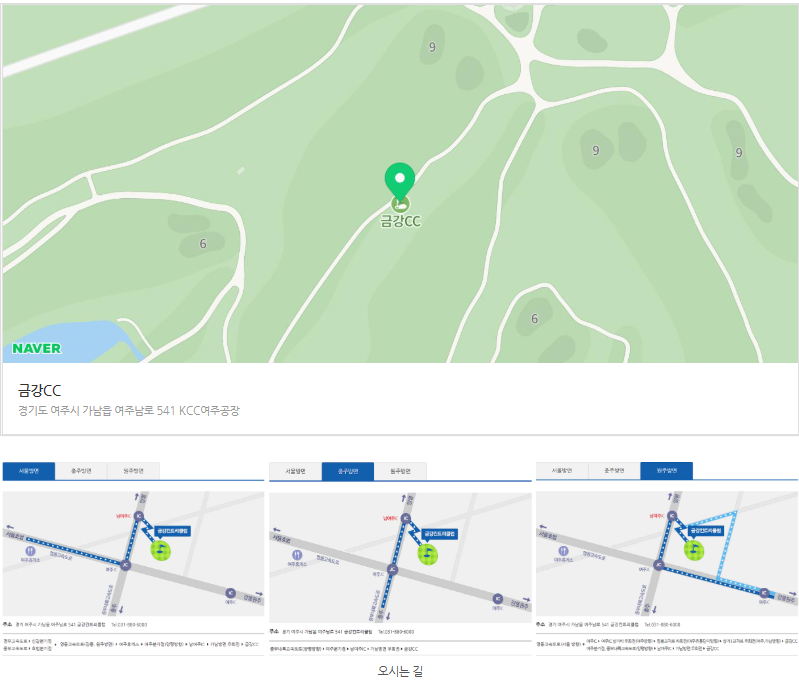The image size is (799, 687).
Task: Click the 오시는 길 caption text
Action: (x=400, y=671)
